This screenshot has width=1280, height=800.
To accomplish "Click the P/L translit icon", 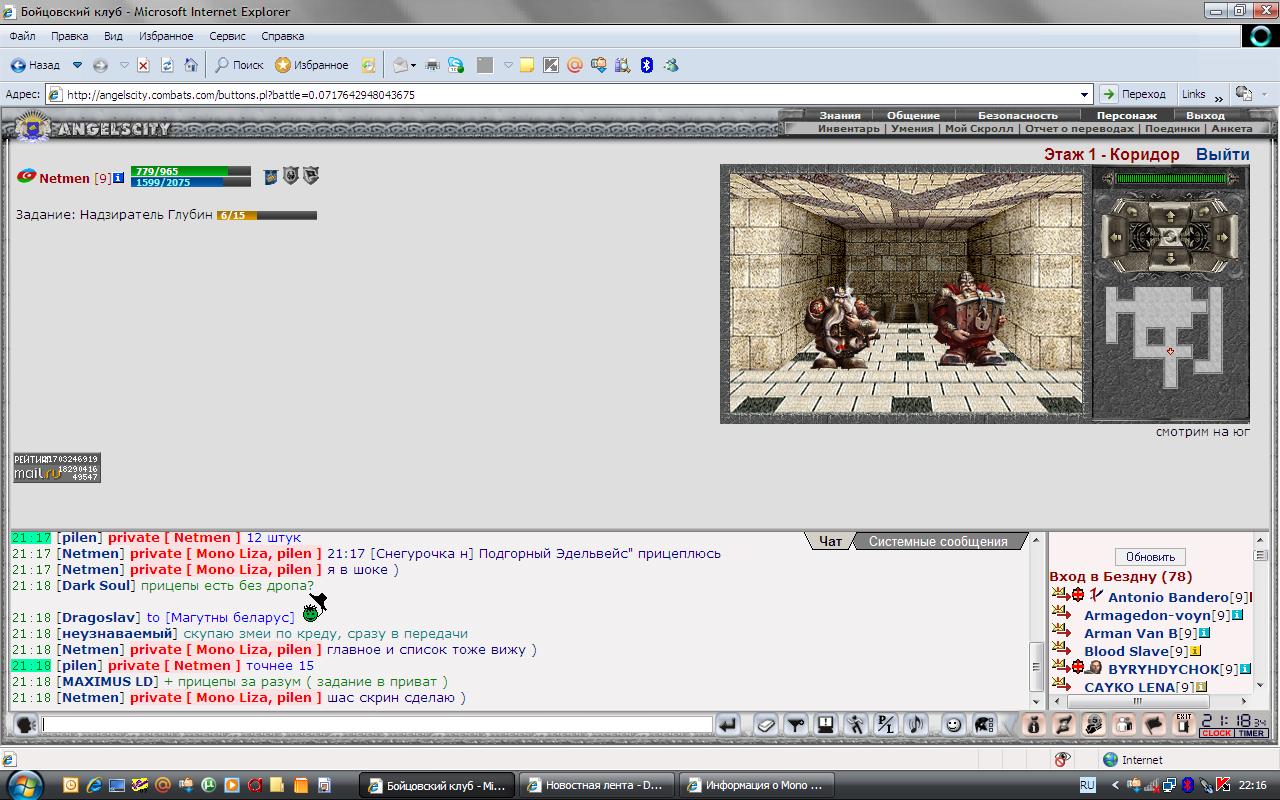I will 886,725.
